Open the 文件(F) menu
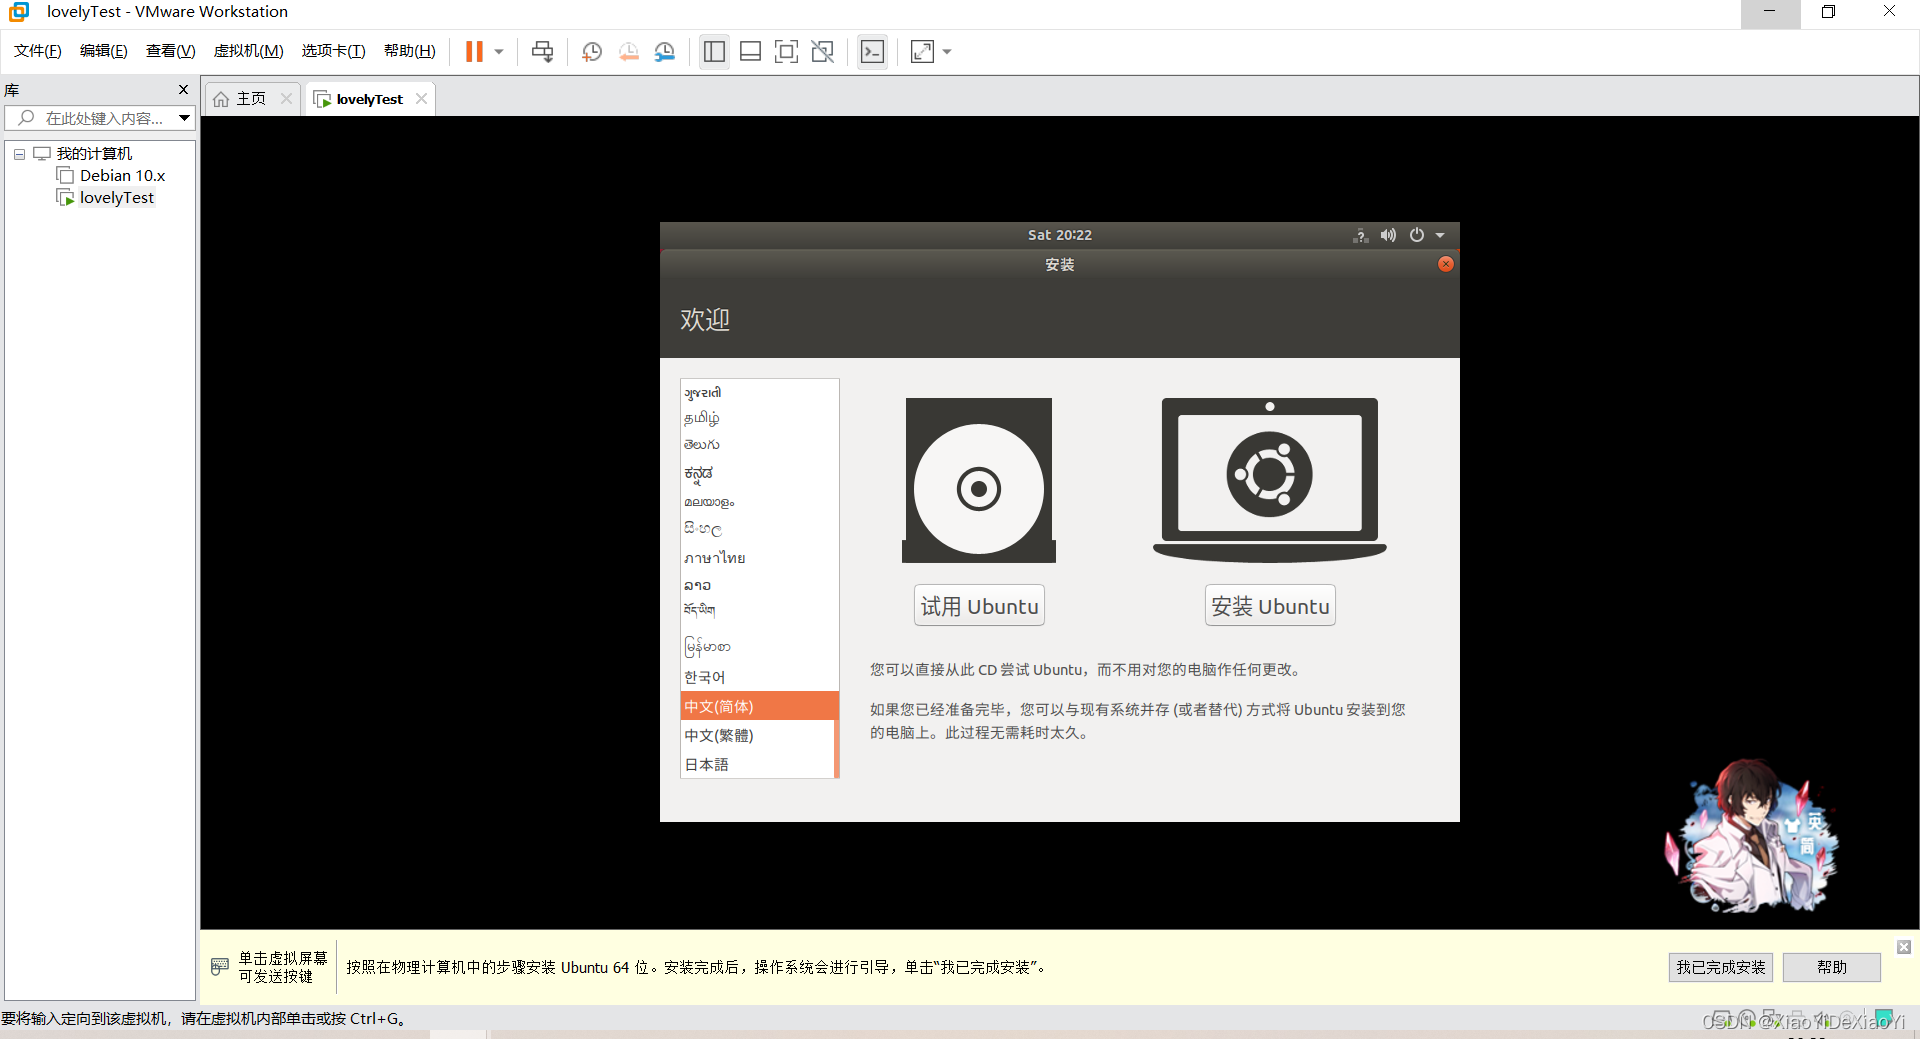 (38, 51)
